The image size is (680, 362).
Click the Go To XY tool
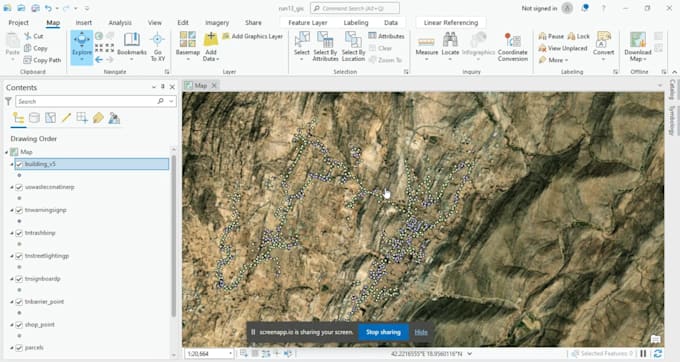point(157,47)
